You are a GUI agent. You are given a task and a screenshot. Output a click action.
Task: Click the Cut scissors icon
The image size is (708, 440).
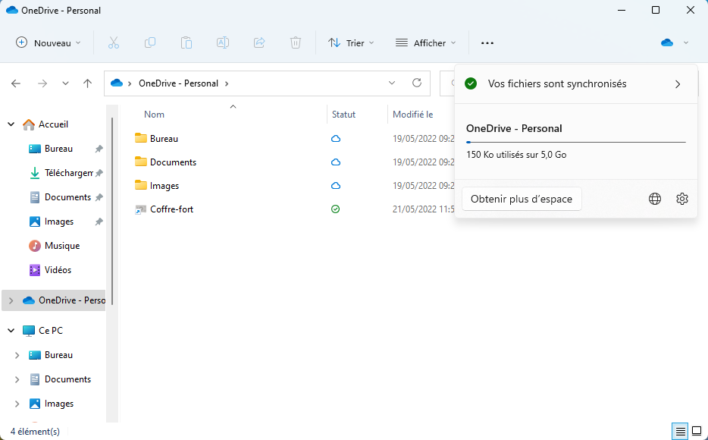[113, 43]
